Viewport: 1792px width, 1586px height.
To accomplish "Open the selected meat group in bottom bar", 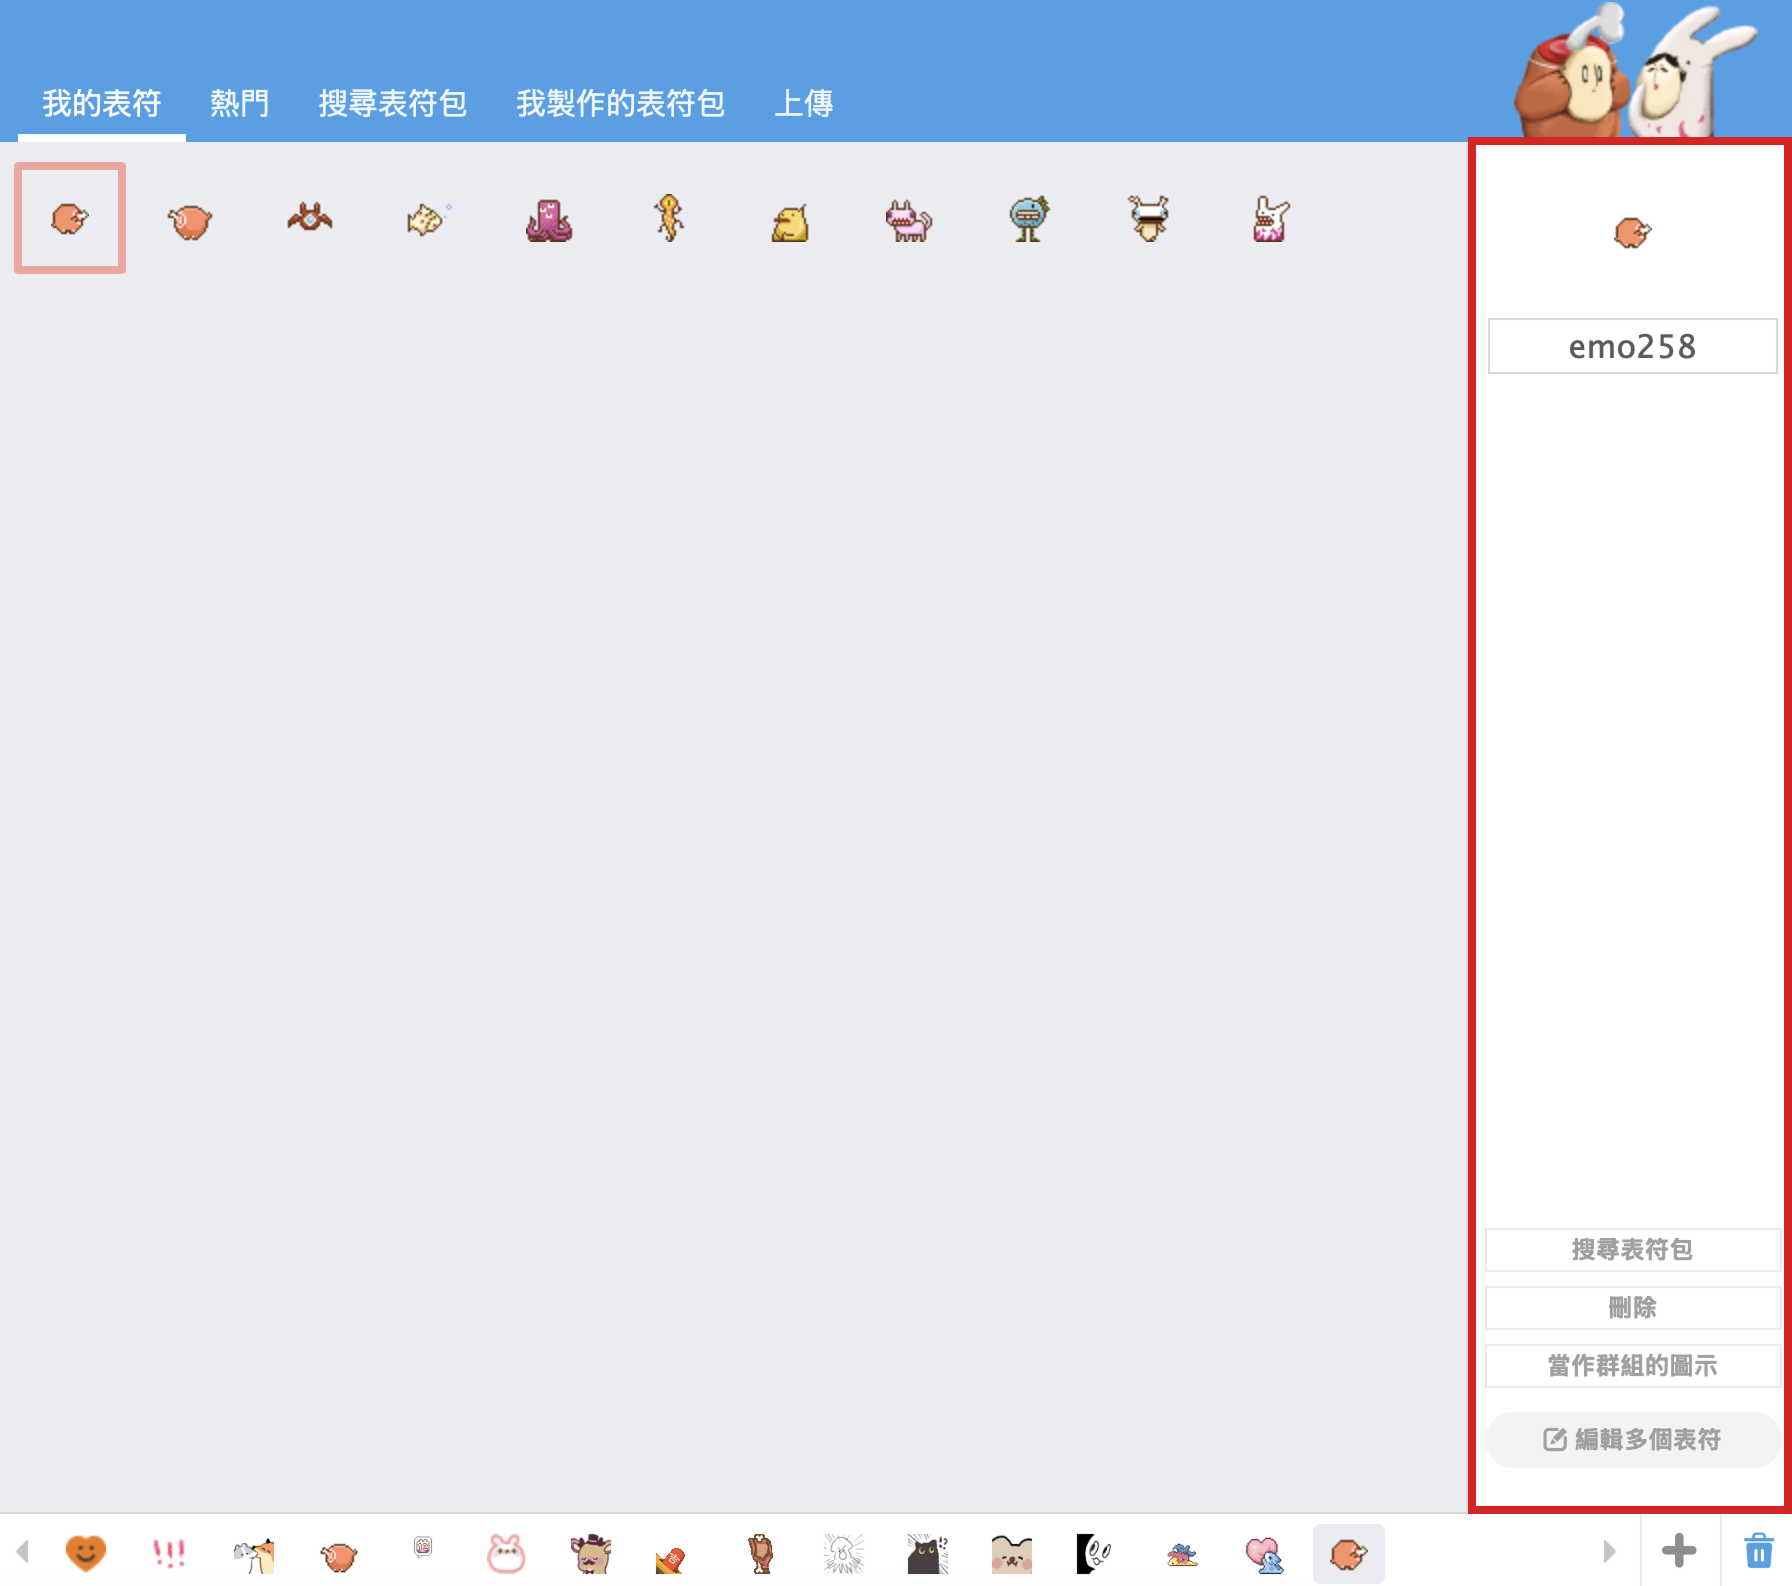I will (1348, 1554).
